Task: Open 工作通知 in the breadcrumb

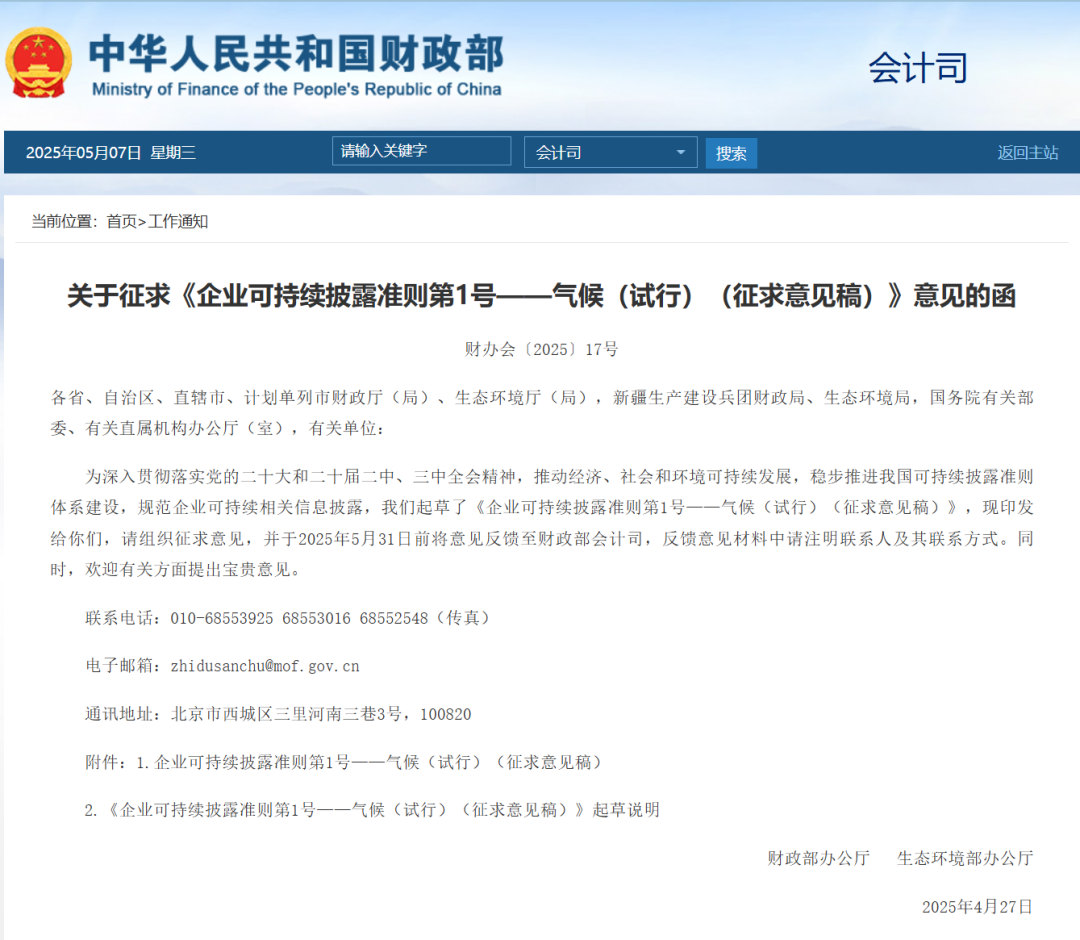Action: (178, 221)
